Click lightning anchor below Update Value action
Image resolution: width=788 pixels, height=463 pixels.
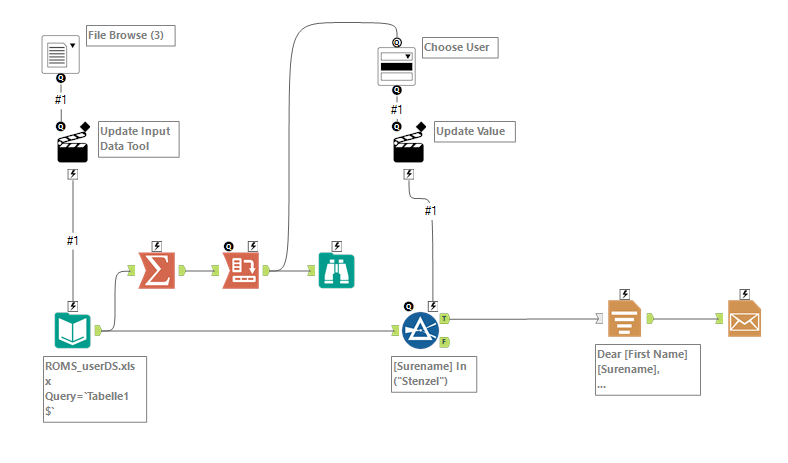[x=409, y=174]
